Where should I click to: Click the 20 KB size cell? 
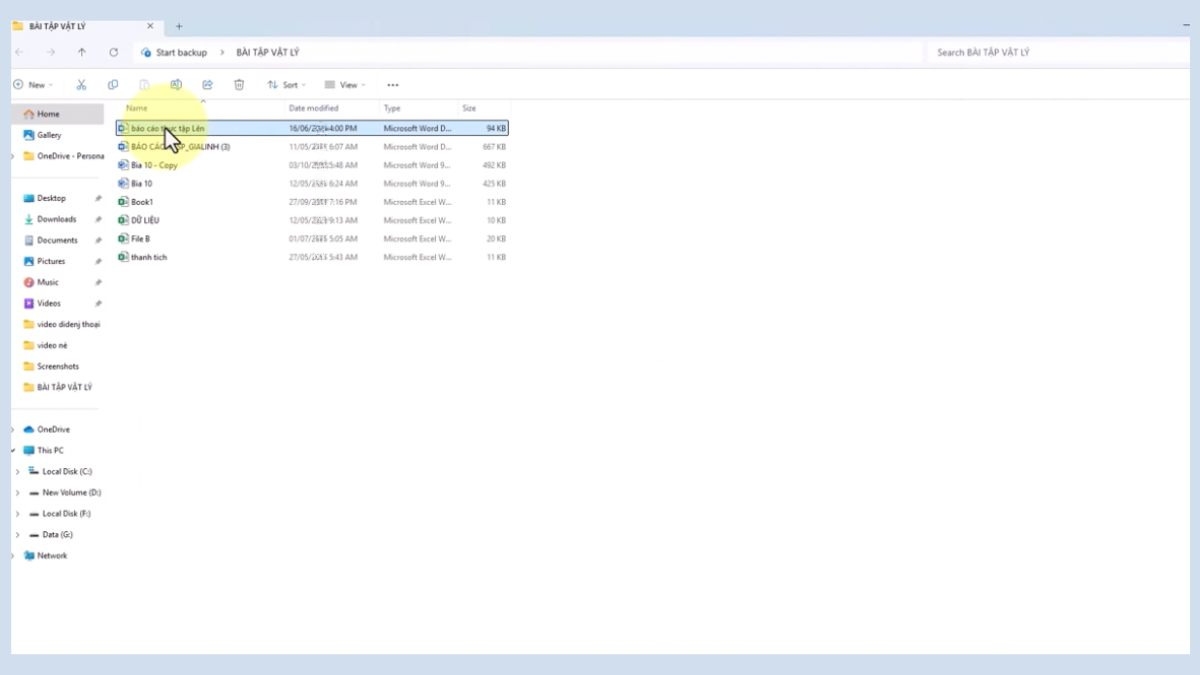(x=496, y=239)
